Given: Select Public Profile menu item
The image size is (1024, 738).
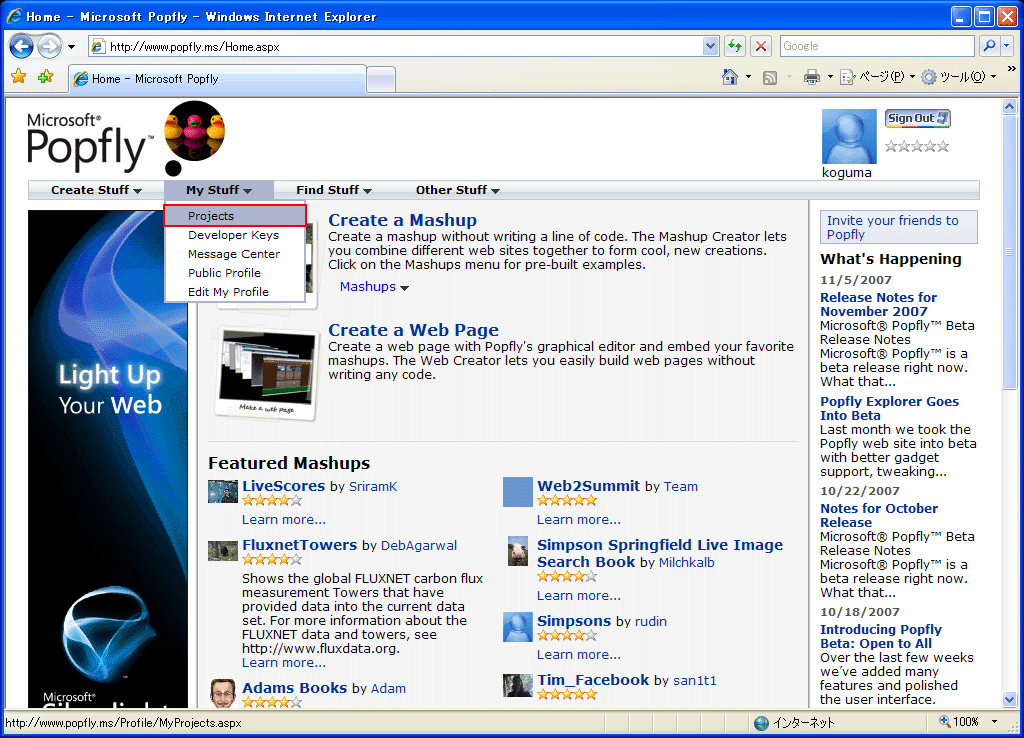Looking at the screenshot, I should tap(224, 273).
